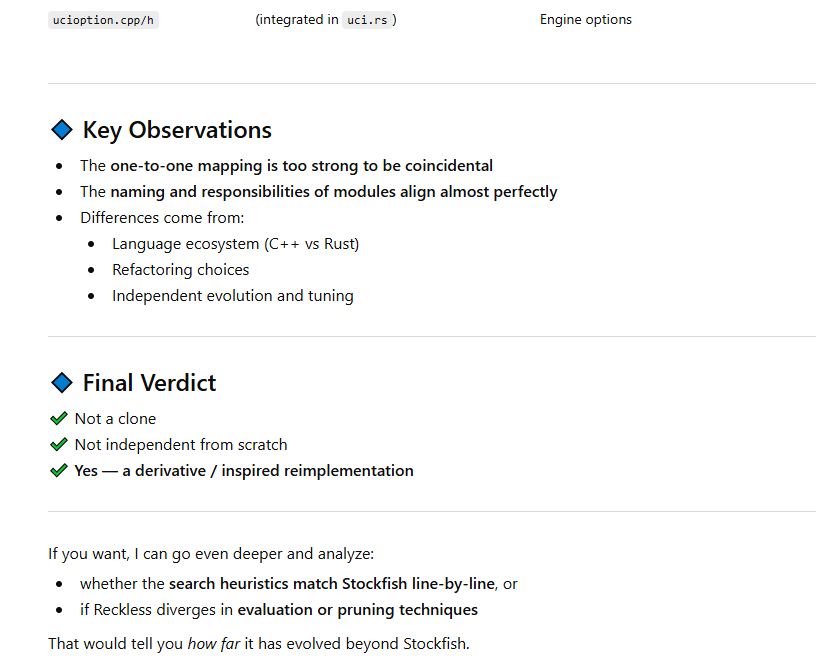Click the blue diamond beside Key Observations
The width and height of the screenshot is (827, 671).
pos(62,130)
